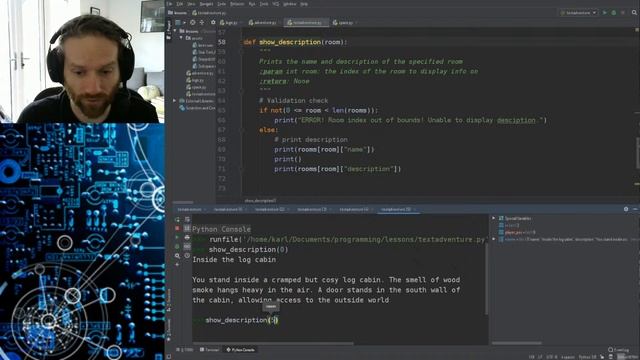This screenshot has height=360, width=640.
Task: Click the tool window quick-access icon in bottom-left corner
Action: point(169,357)
